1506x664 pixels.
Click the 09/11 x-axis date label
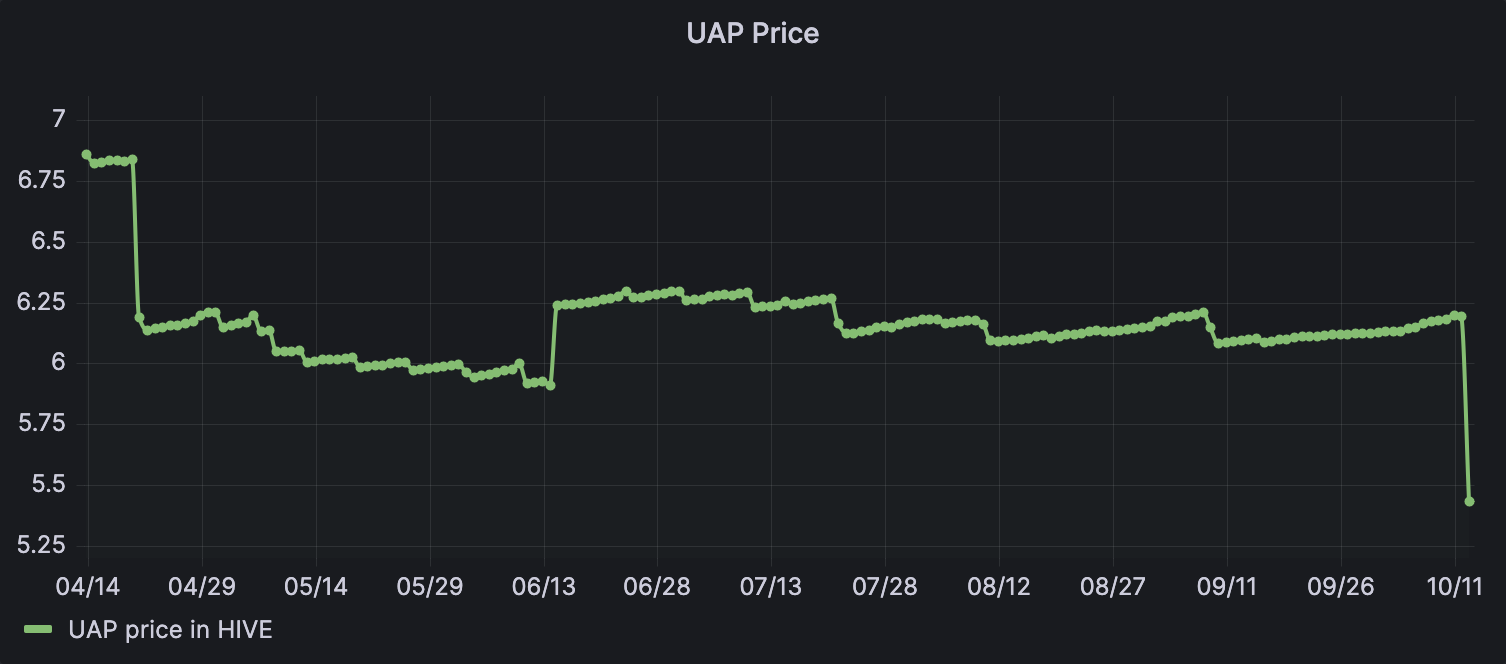click(1227, 586)
